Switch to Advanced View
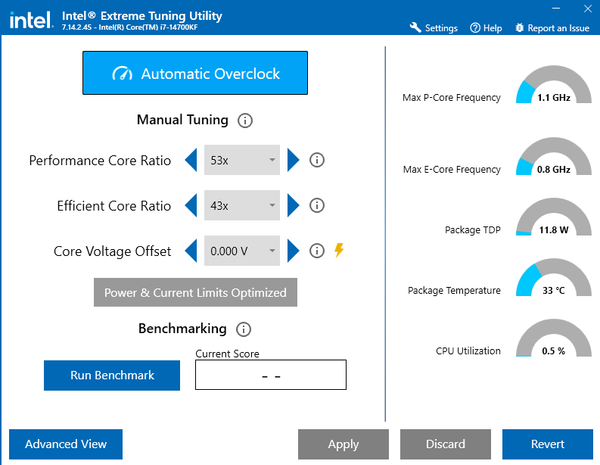The image size is (600, 465). (65, 444)
